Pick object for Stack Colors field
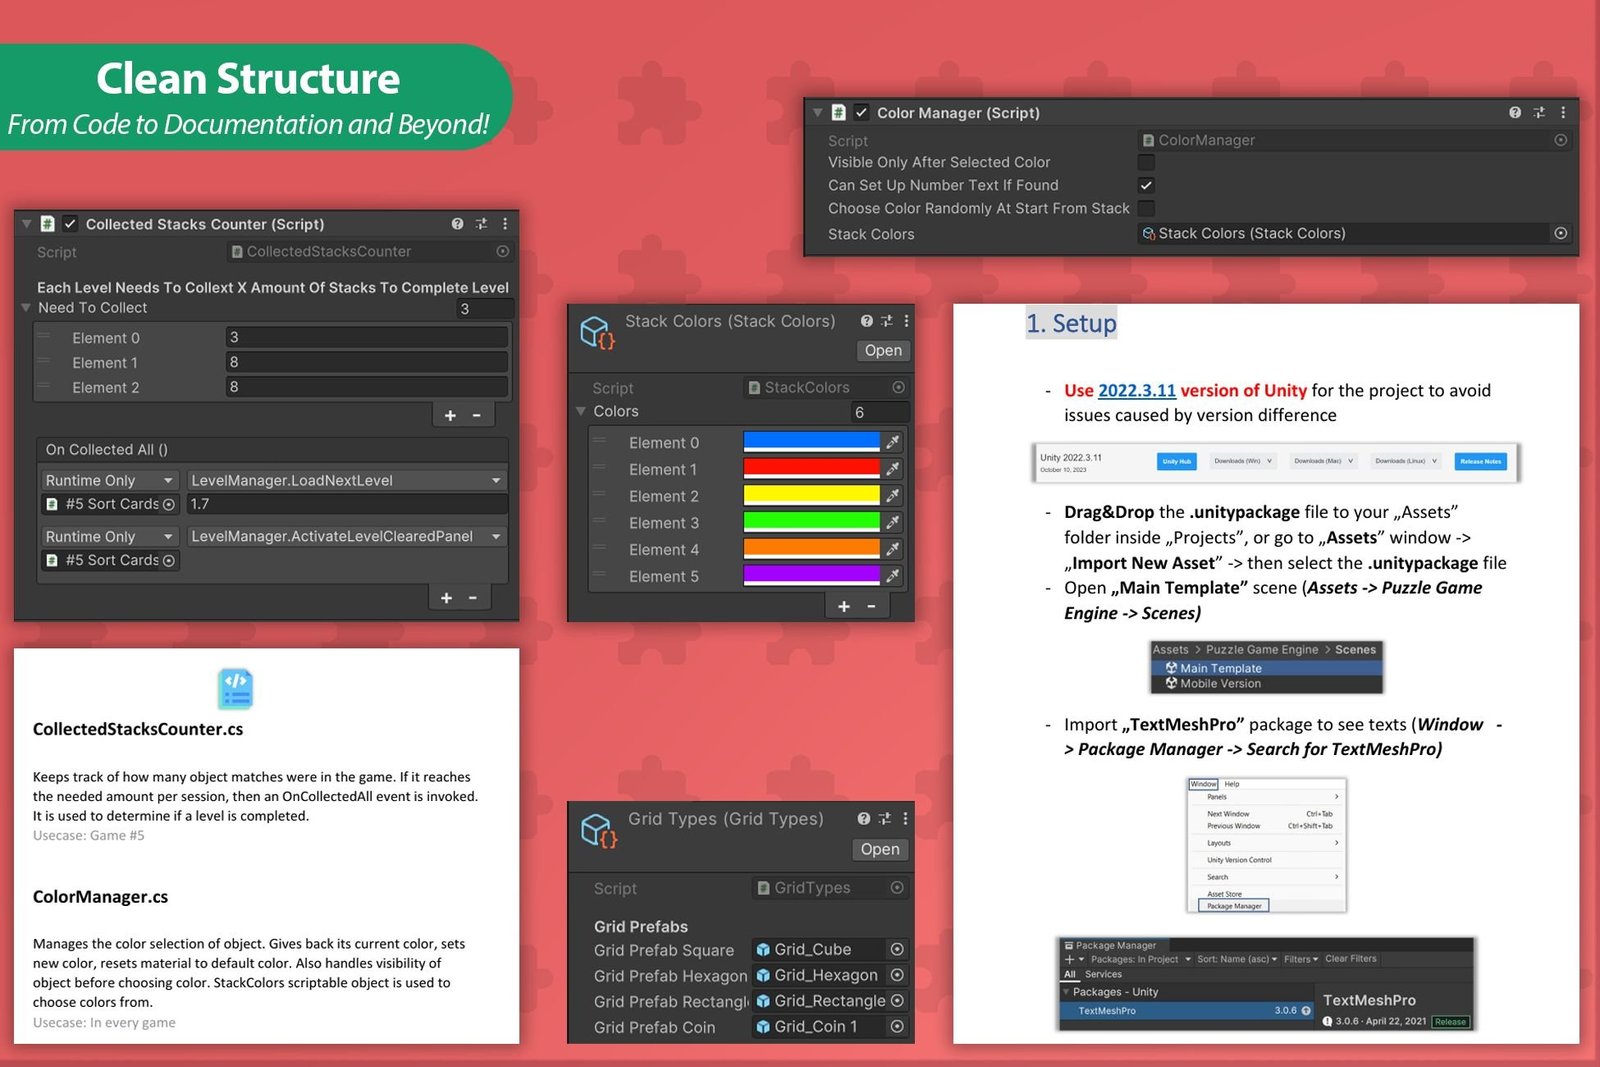Screen dimensions: 1600x1067 (x=1560, y=233)
